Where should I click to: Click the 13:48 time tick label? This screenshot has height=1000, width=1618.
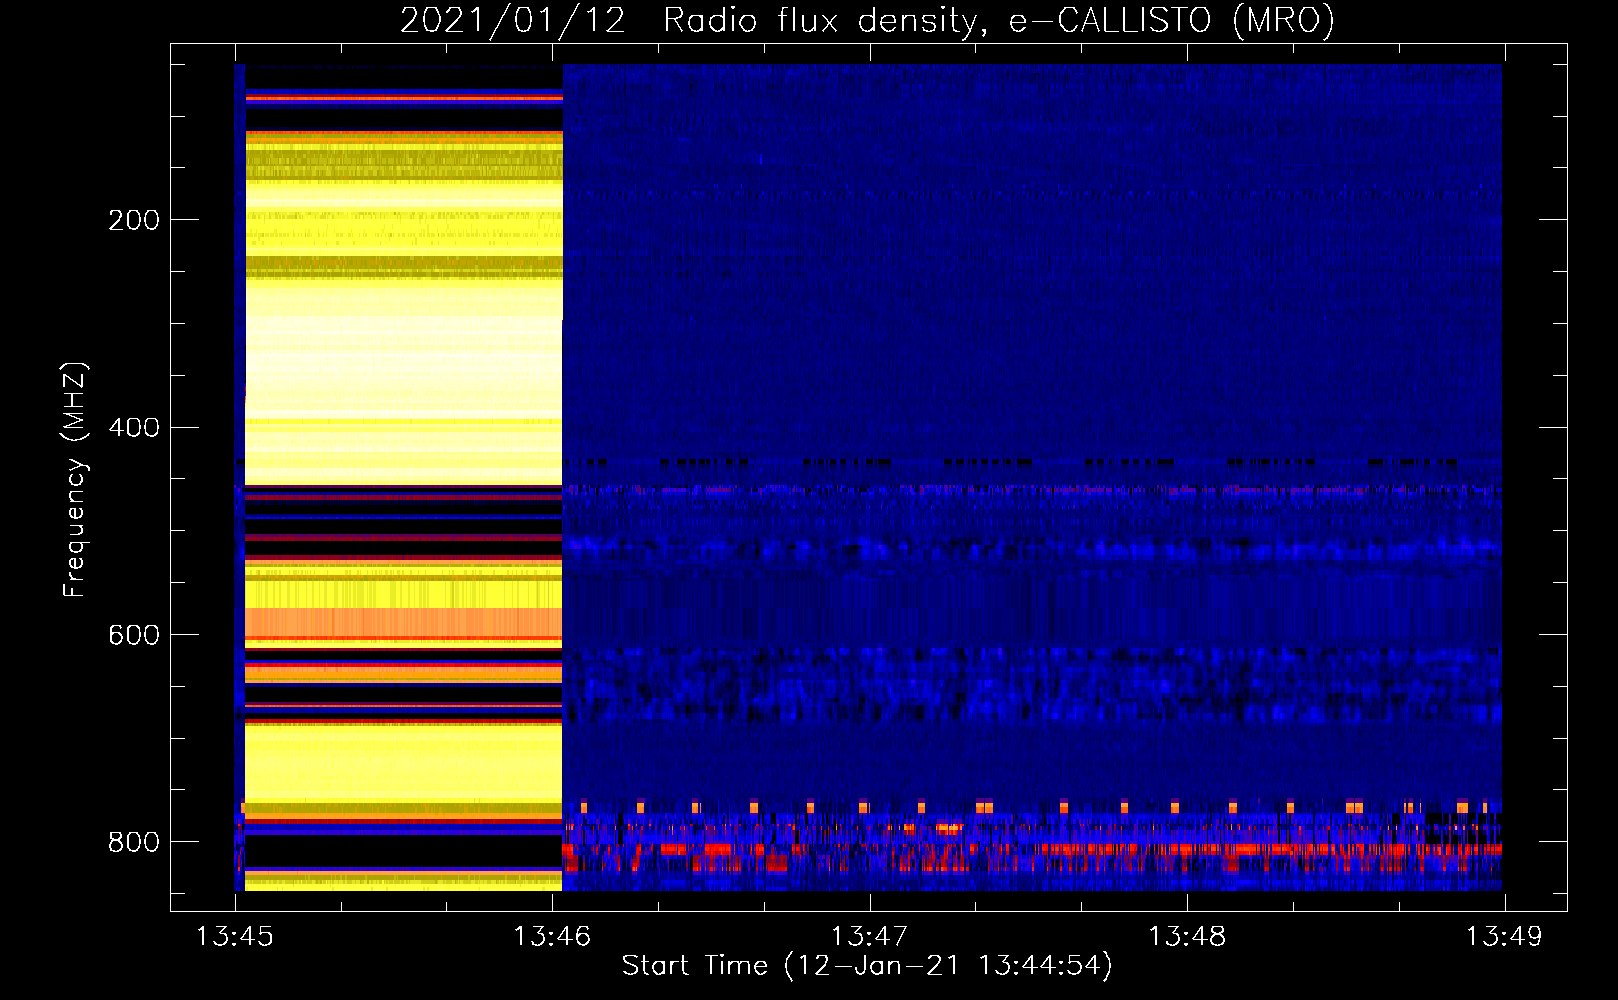tap(1187, 937)
